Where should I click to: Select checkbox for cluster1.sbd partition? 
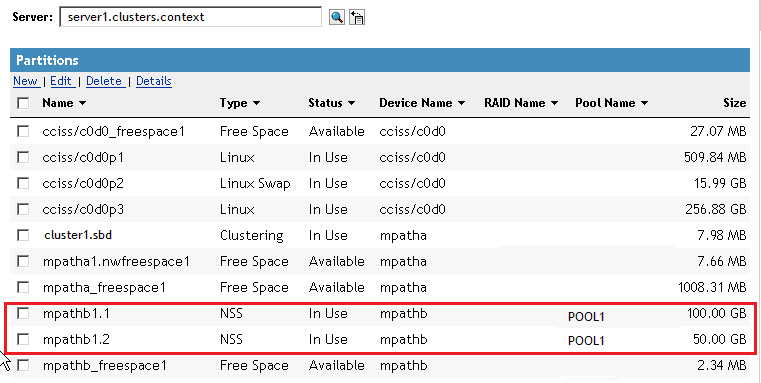(x=23, y=235)
